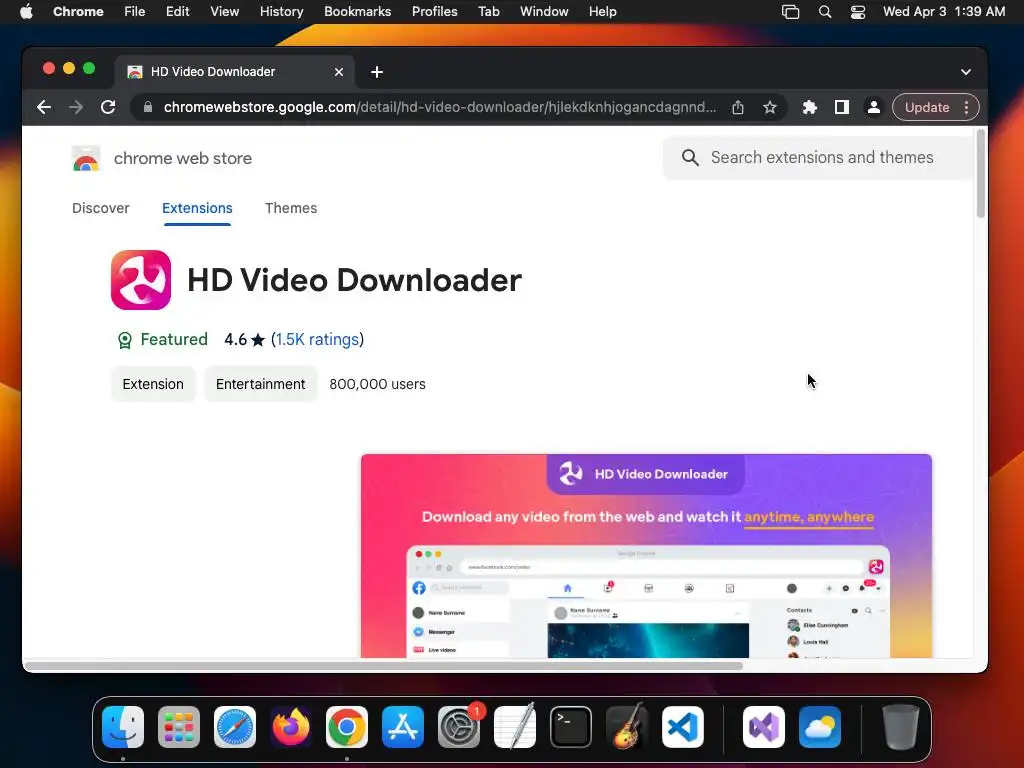Click the Extension category chip
Image resolution: width=1024 pixels, height=768 pixels.
(x=153, y=384)
